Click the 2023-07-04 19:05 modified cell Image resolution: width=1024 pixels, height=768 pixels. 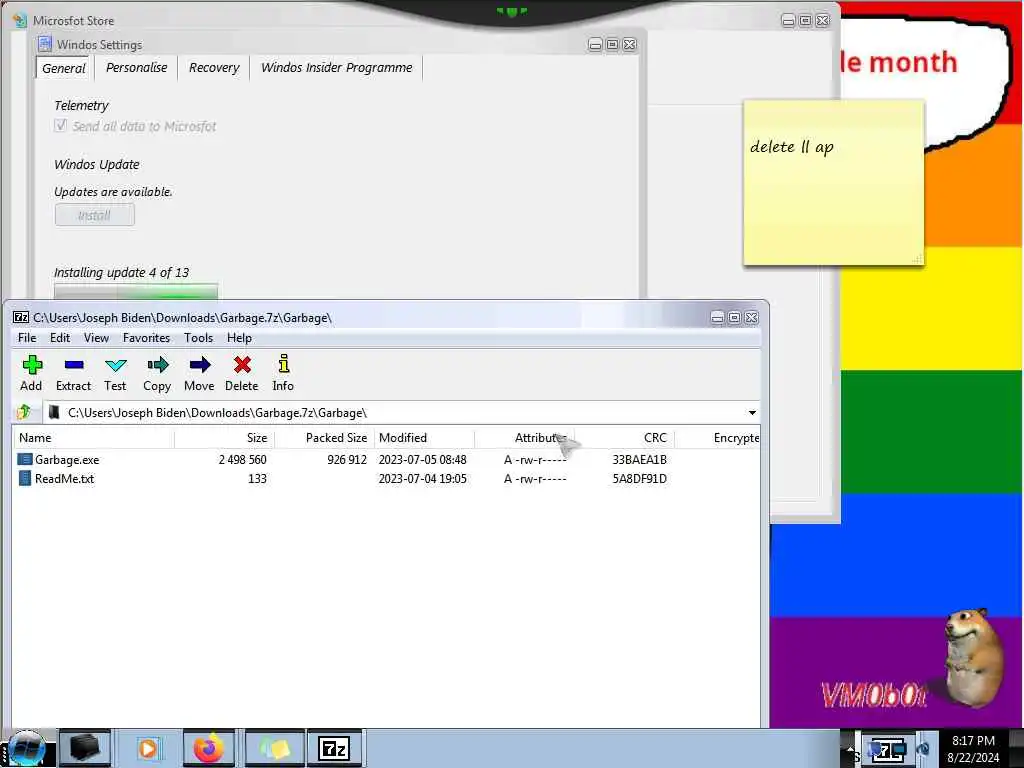click(x=423, y=479)
